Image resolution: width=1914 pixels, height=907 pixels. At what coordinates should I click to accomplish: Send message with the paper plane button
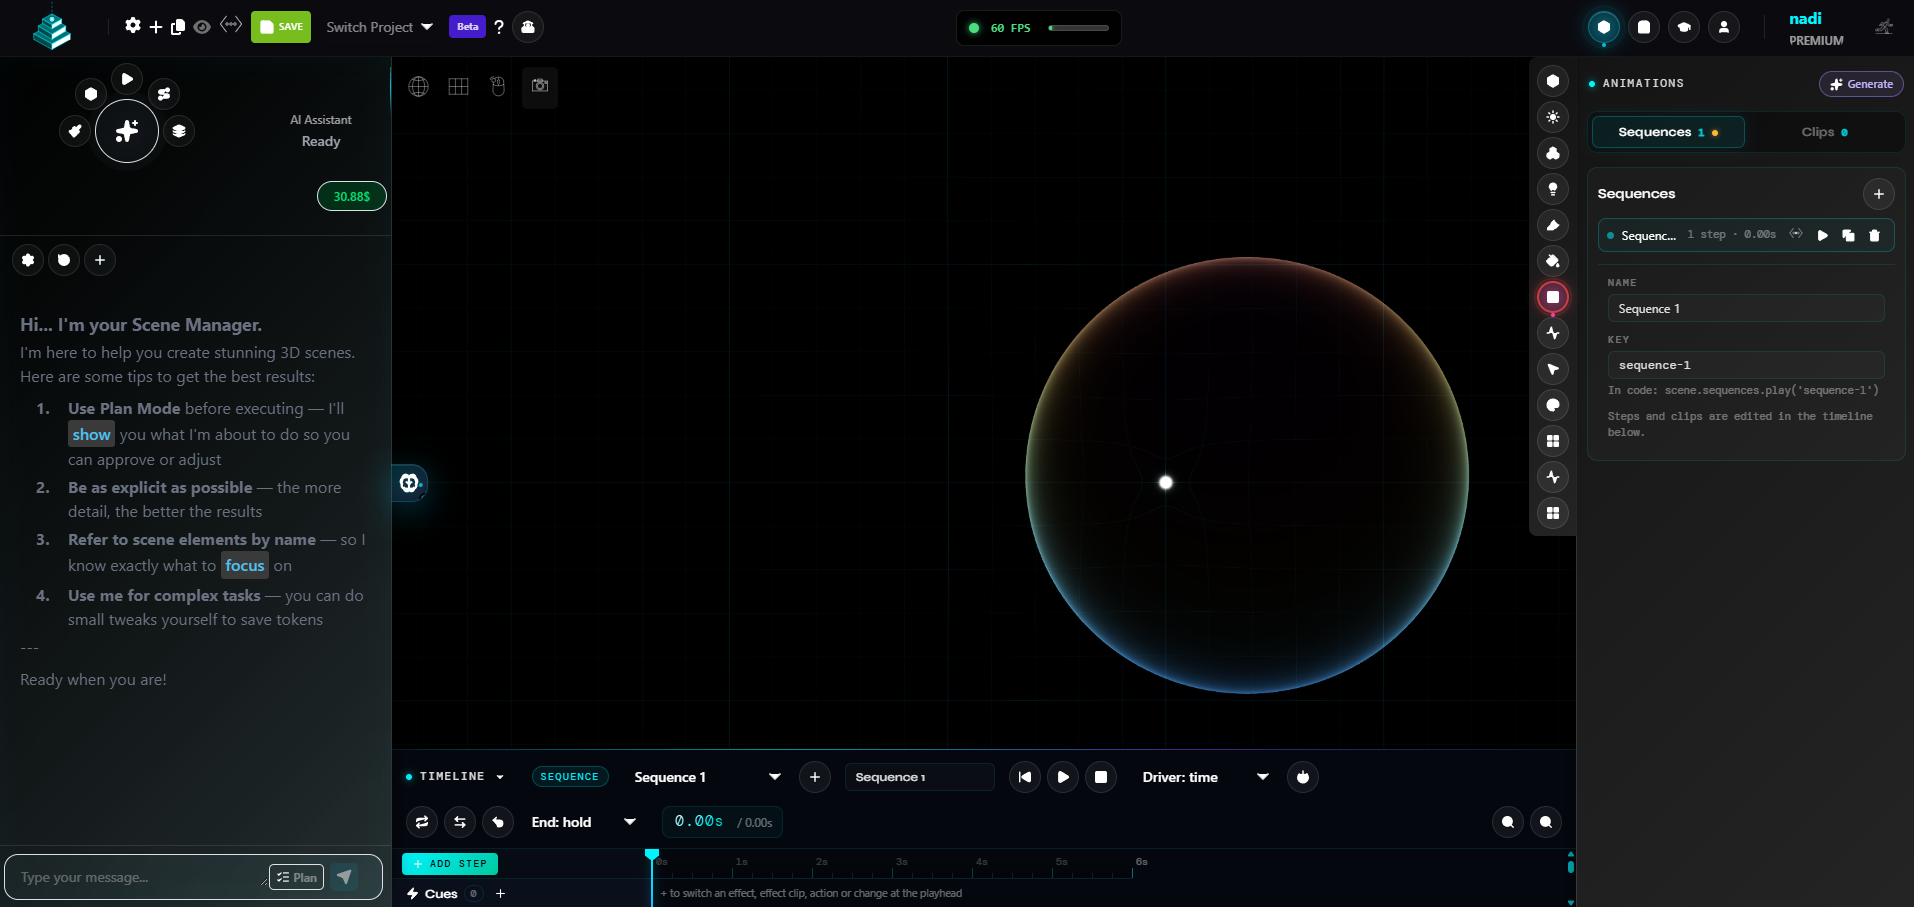point(345,877)
